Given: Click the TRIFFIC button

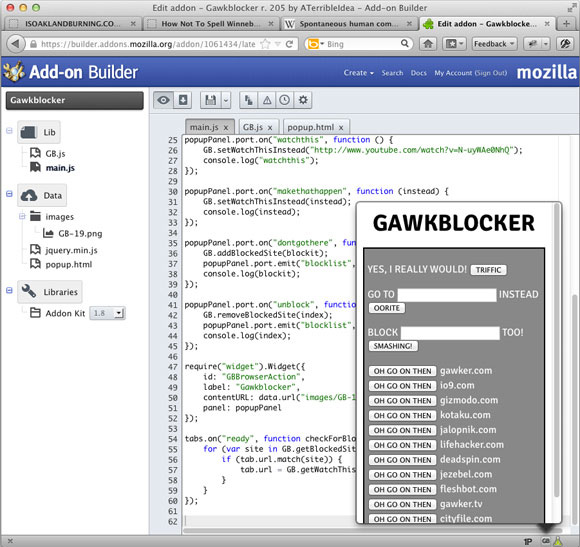Looking at the screenshot, I should pos(488,270).
